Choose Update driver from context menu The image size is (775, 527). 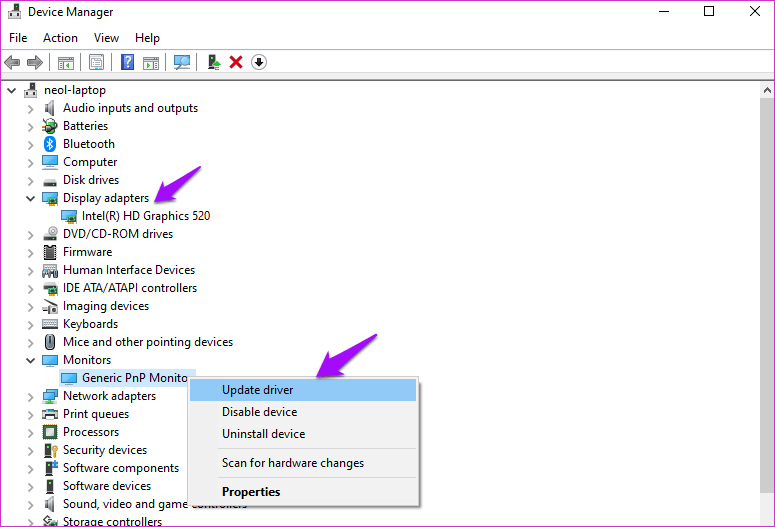[x=303, y=390]
